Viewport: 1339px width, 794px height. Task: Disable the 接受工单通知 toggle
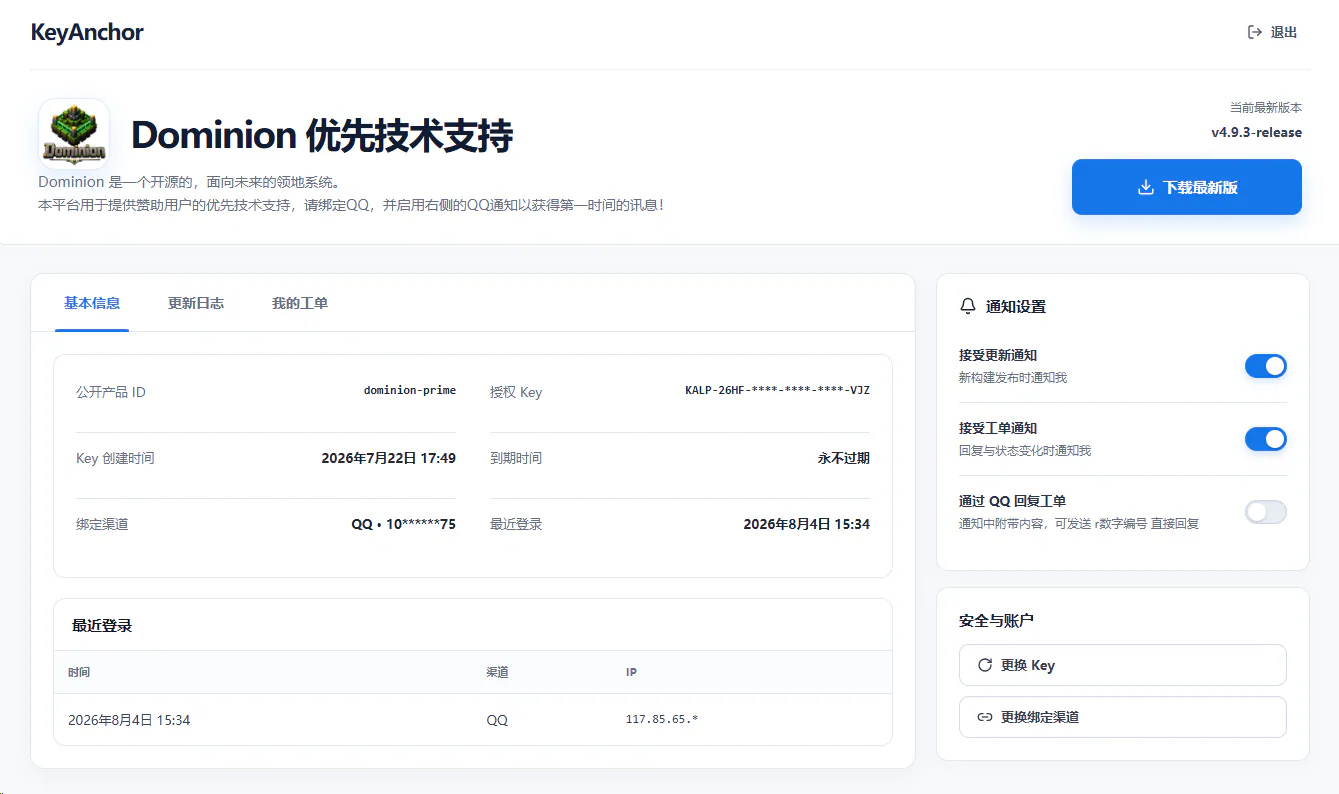click(x=1265, y=439)
